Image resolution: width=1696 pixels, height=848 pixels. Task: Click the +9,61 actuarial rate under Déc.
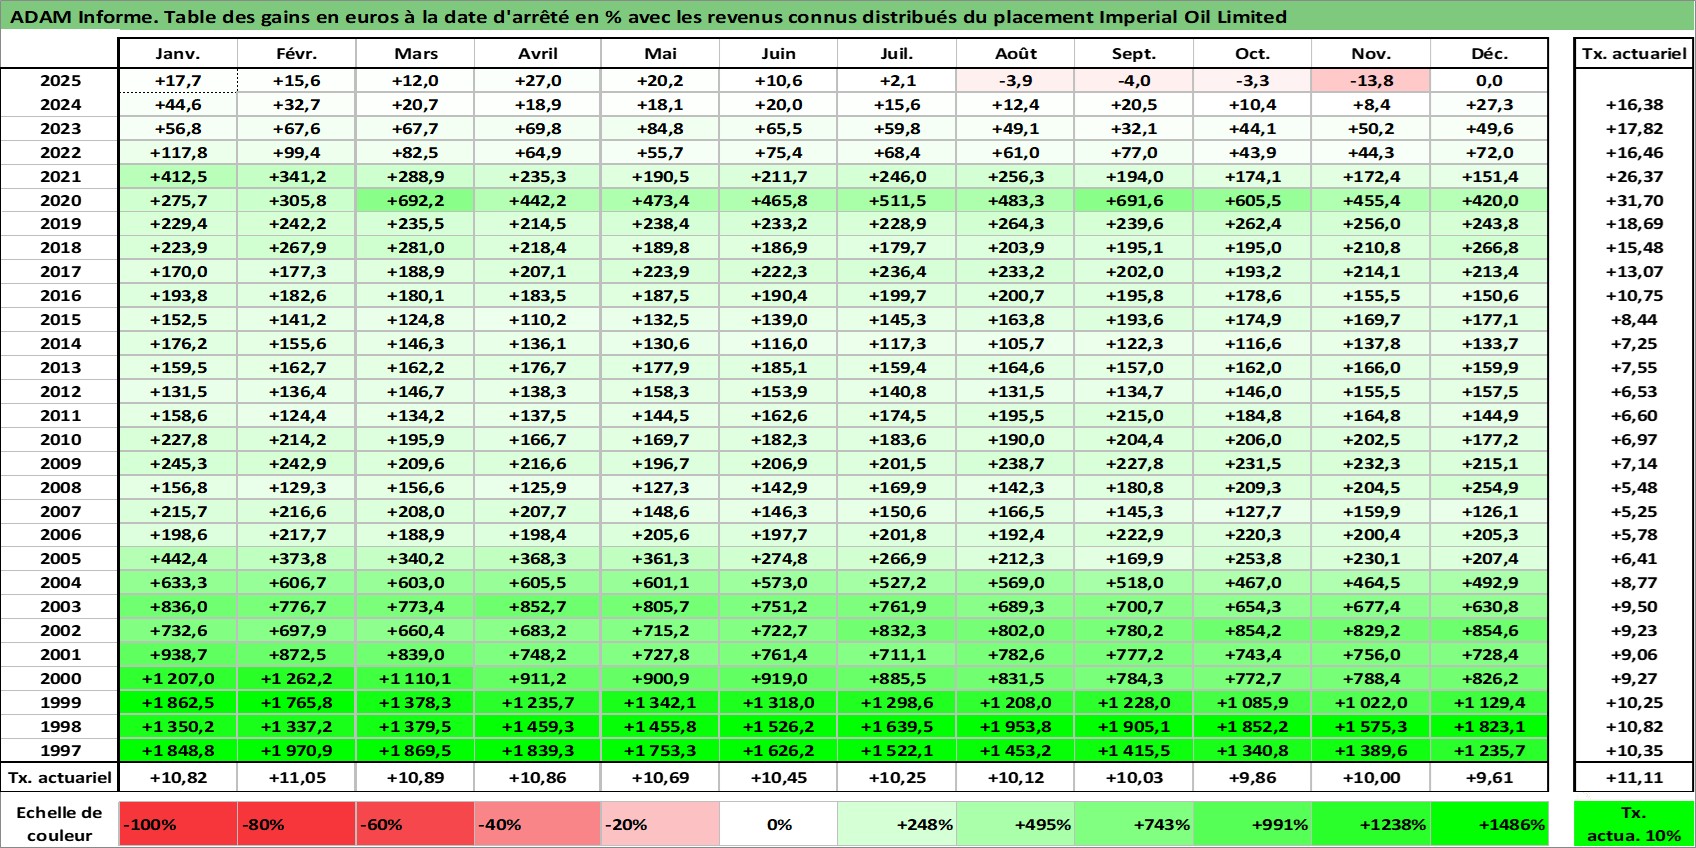point(1489,777)
